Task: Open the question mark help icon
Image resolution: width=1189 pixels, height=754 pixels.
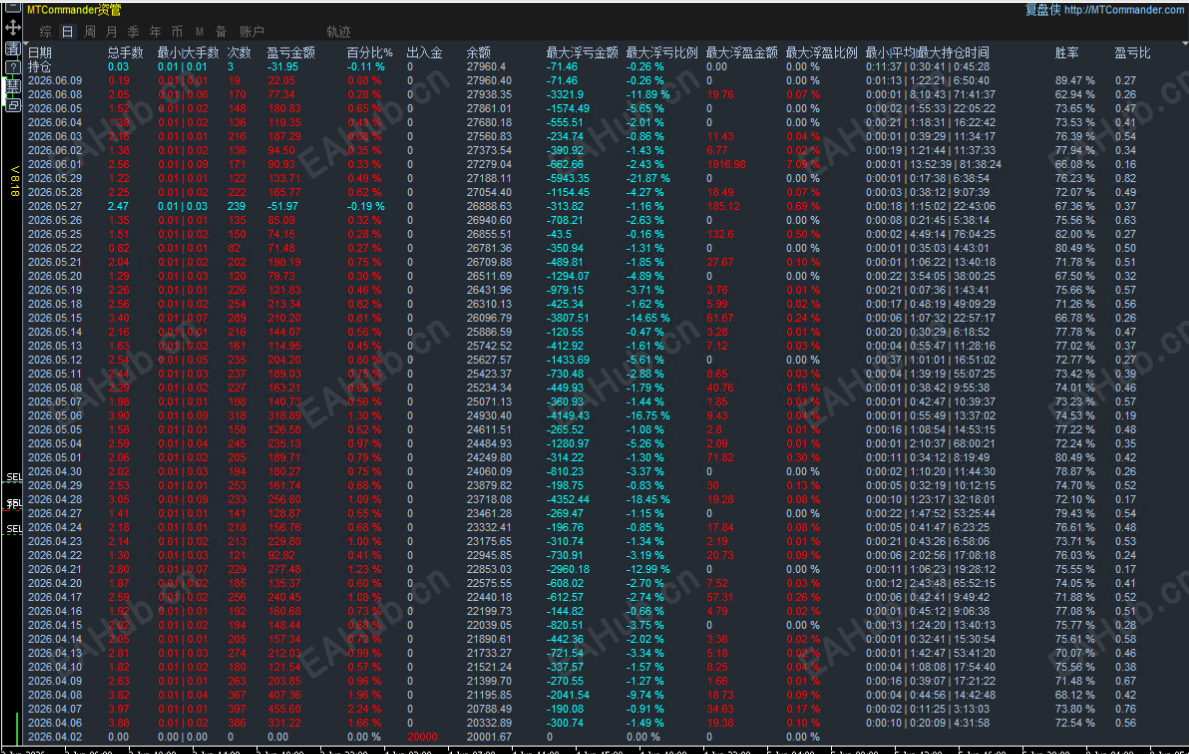Action: pyautogui.click(x=12, y=68)
